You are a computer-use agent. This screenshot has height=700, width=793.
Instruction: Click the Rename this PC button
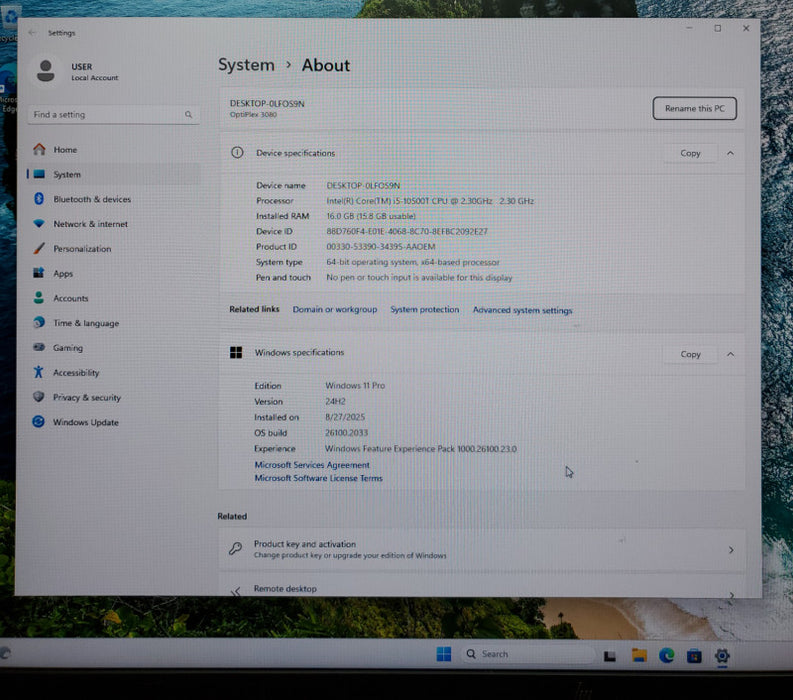pyautogui.click(x=694, y=108)
